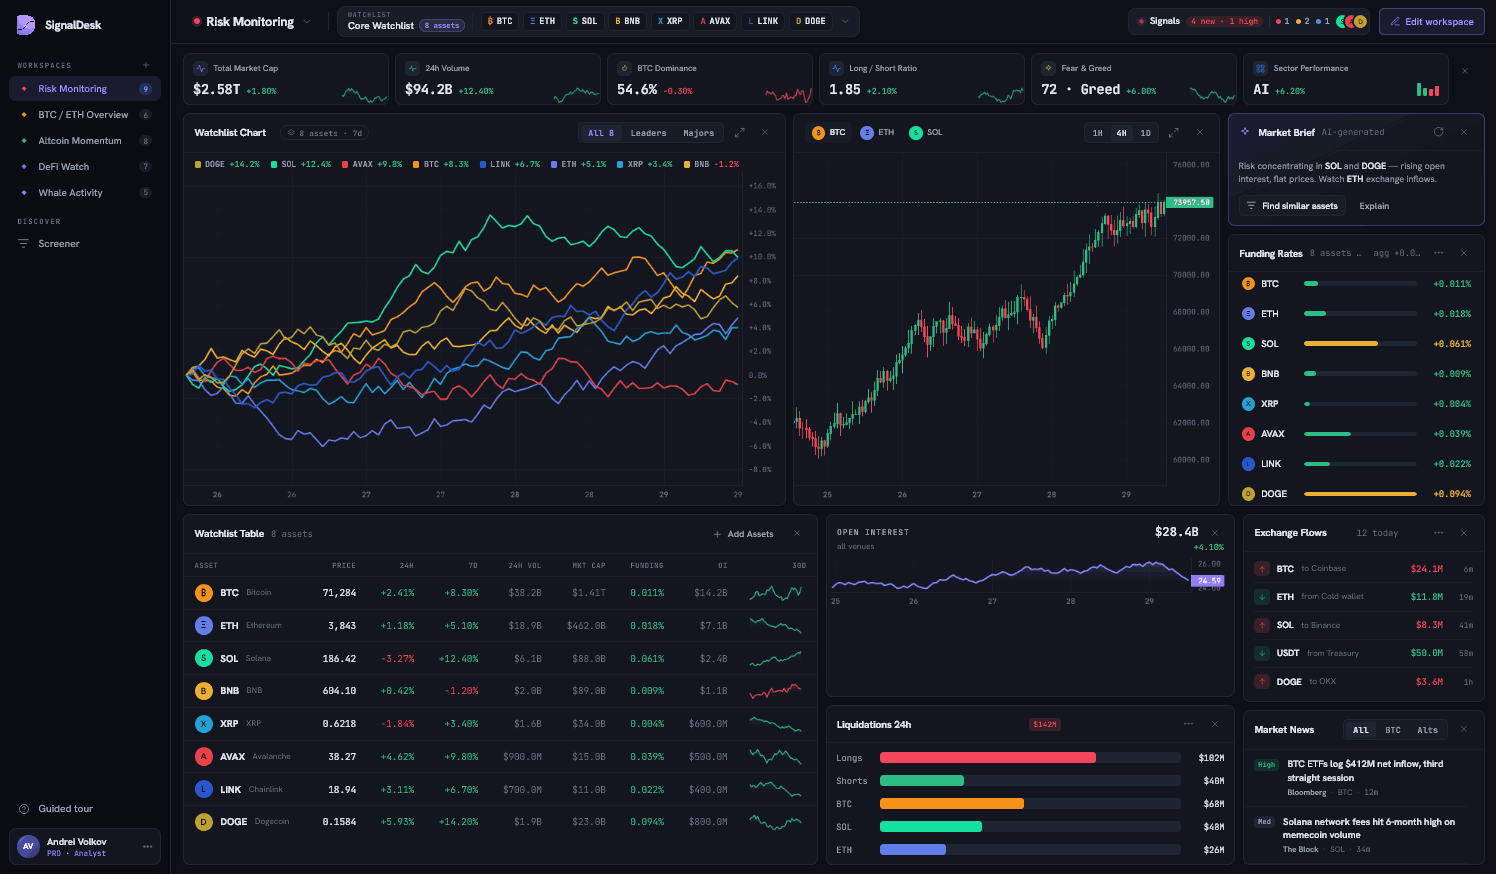Click the DOGE funding rate bar
This screenshot has height=874, width=1496.
pos(1360,494)
